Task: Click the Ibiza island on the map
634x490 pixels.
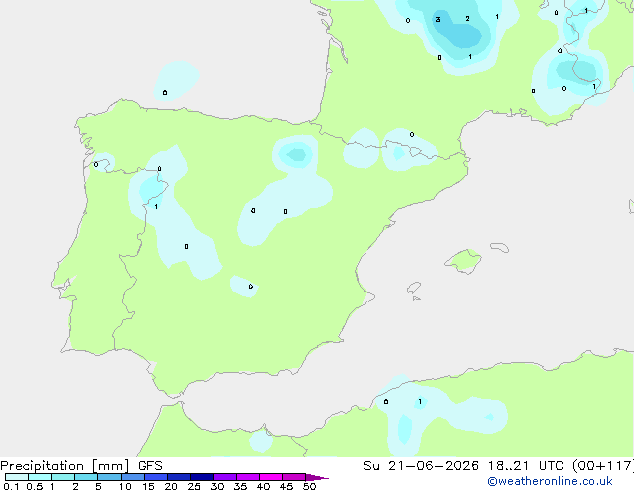Action: (414, 288)
